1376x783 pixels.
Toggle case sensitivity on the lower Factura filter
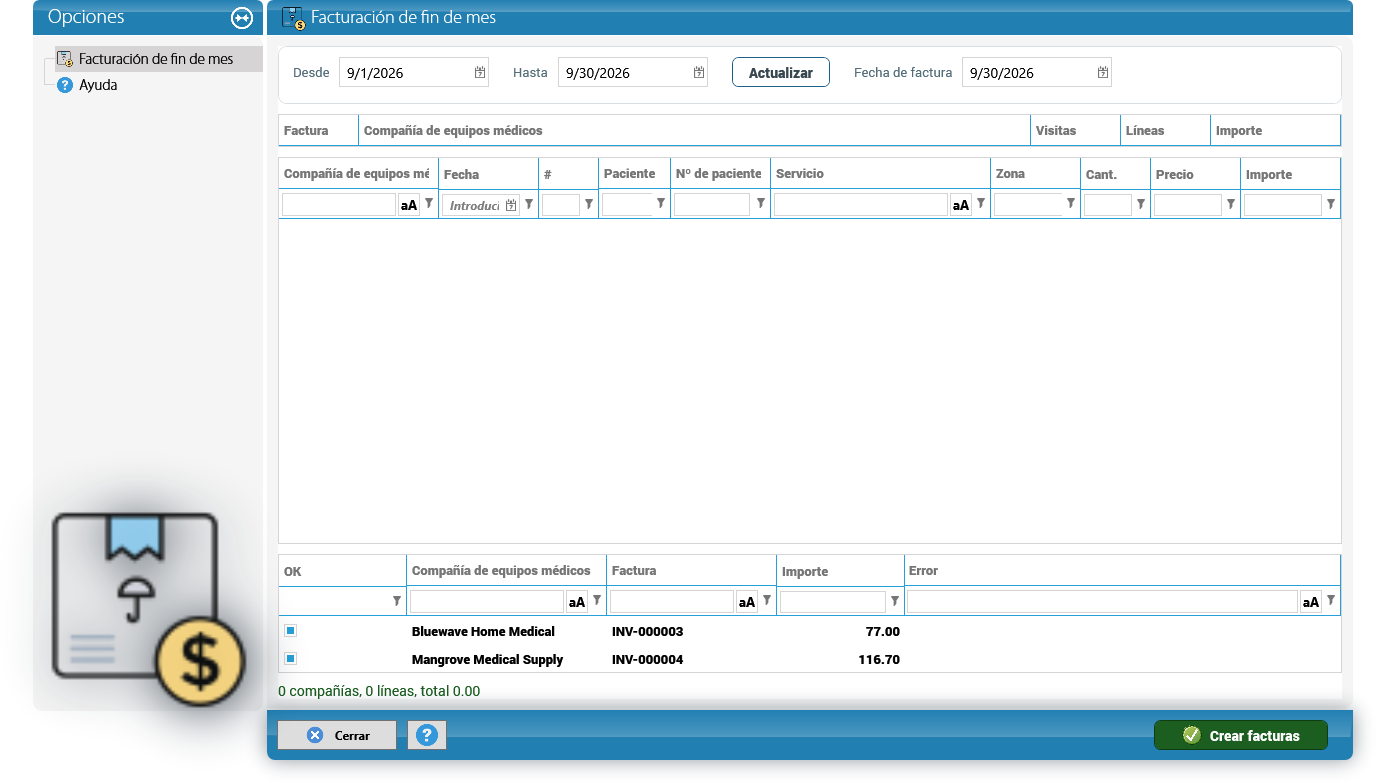tap(747, 602)
